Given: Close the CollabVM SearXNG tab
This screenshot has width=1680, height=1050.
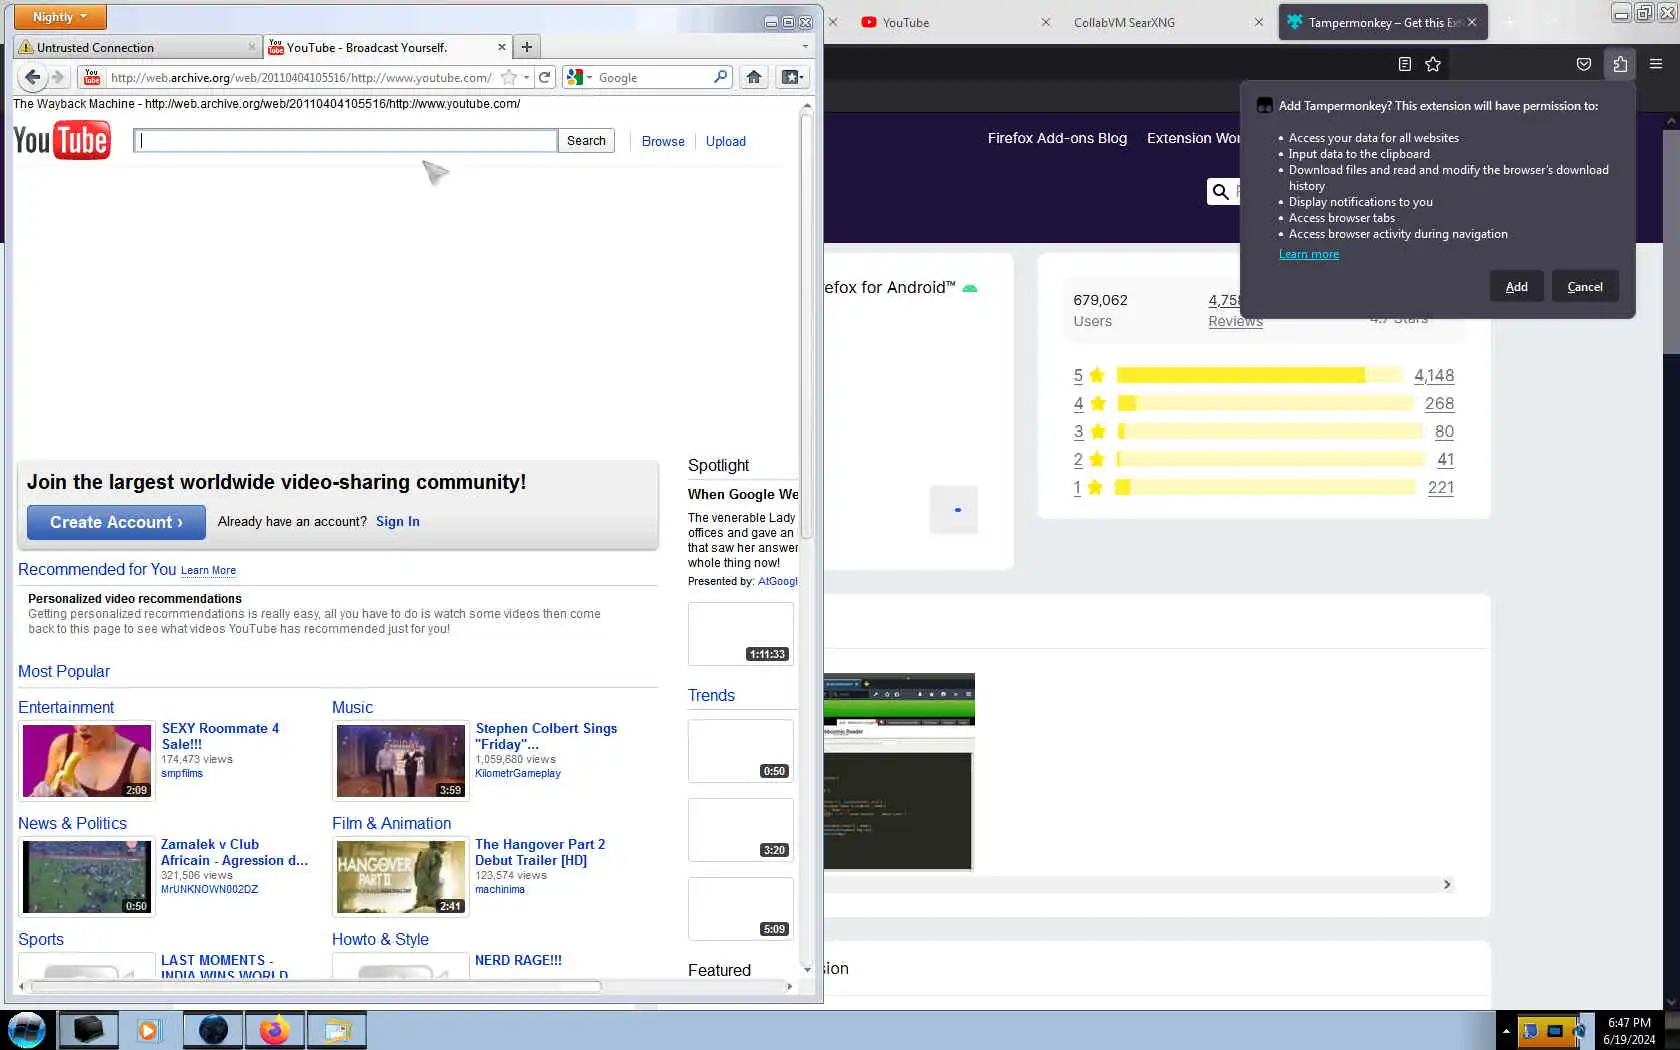Looking at the screenshot, I should [x=1259, y=22].
